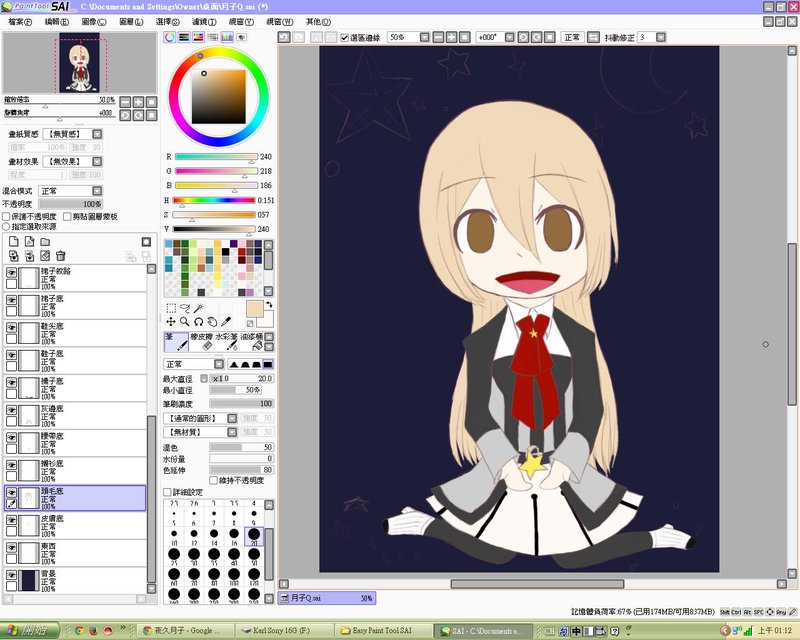800x640 pixels.
Task: Select the 指定選取來源 option
Action: (7, 226)
